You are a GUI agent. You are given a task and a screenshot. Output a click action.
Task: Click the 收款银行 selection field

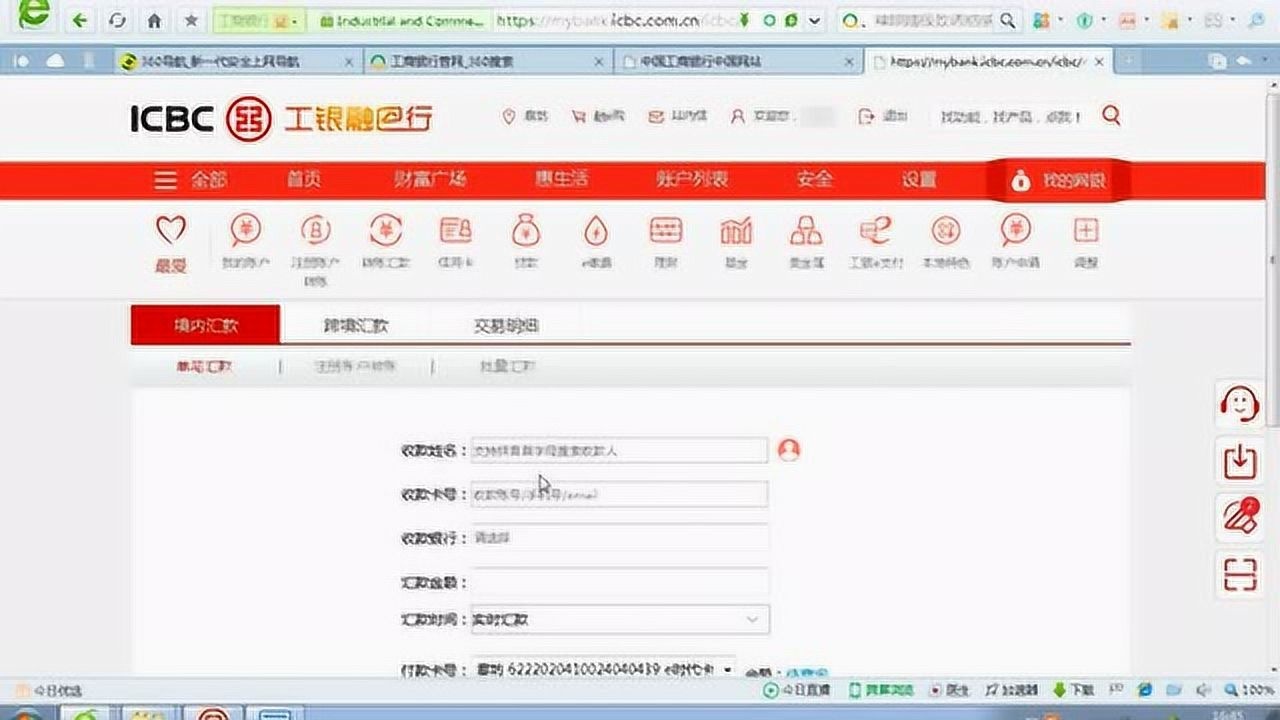pyautogui.click(x=618, y=537)
